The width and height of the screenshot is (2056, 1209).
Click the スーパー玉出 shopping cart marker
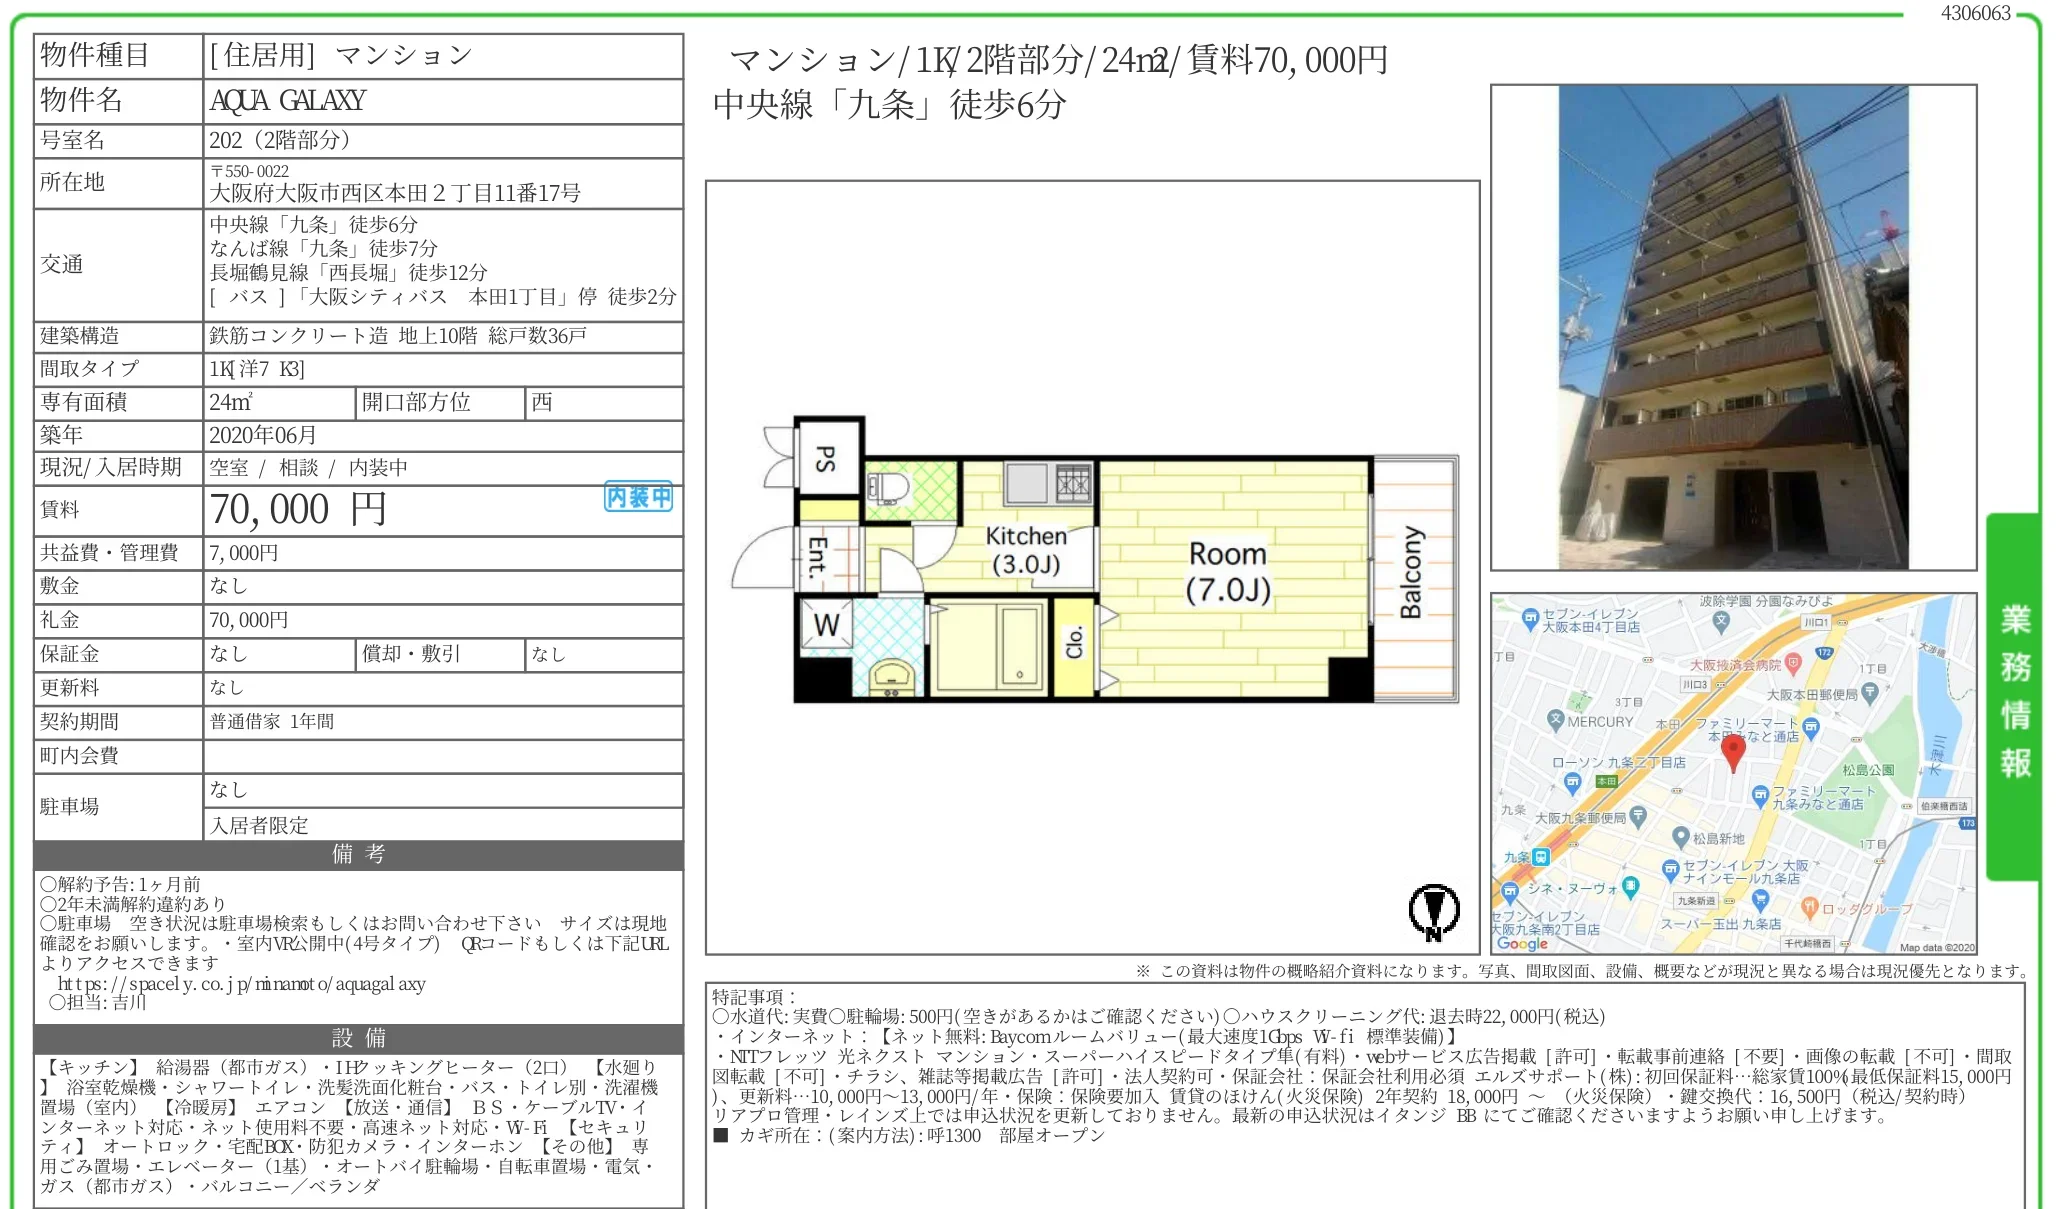(1760, 900)
